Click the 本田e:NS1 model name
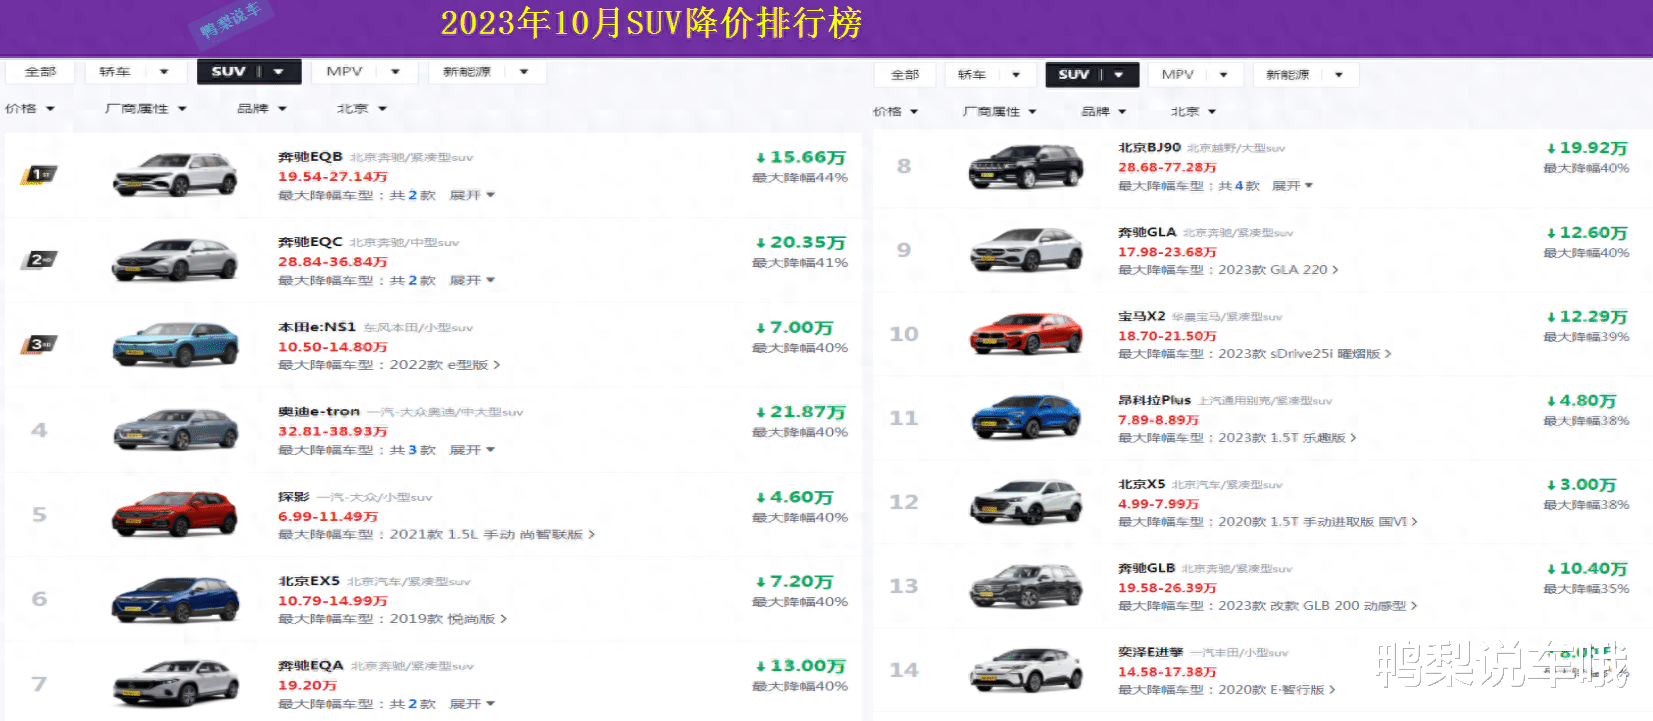The image size is (1653, 721). pos(317,327)
